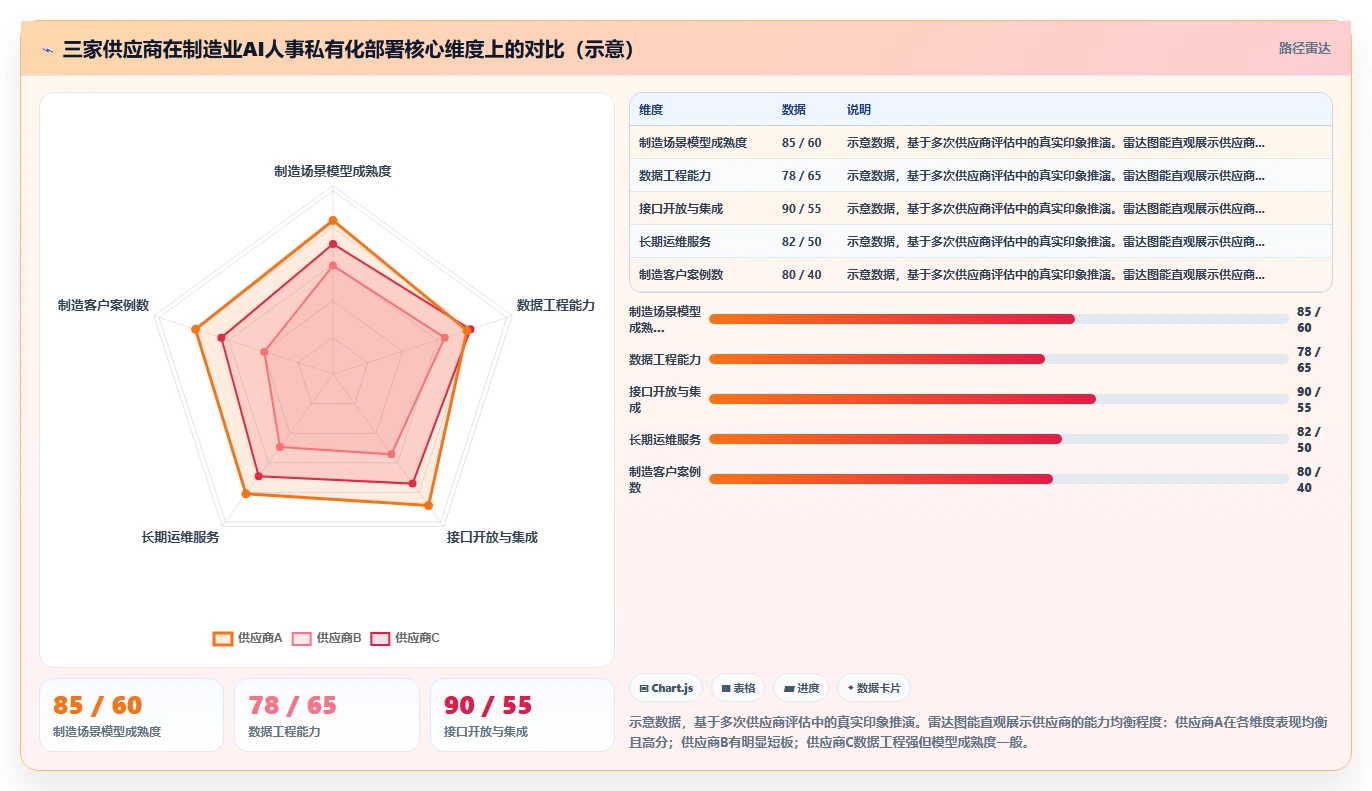Click the 供应商A orange point on the 制造场景模型成熟度 axis
This screenshot has width=1372, height=791.
point(333,220)
